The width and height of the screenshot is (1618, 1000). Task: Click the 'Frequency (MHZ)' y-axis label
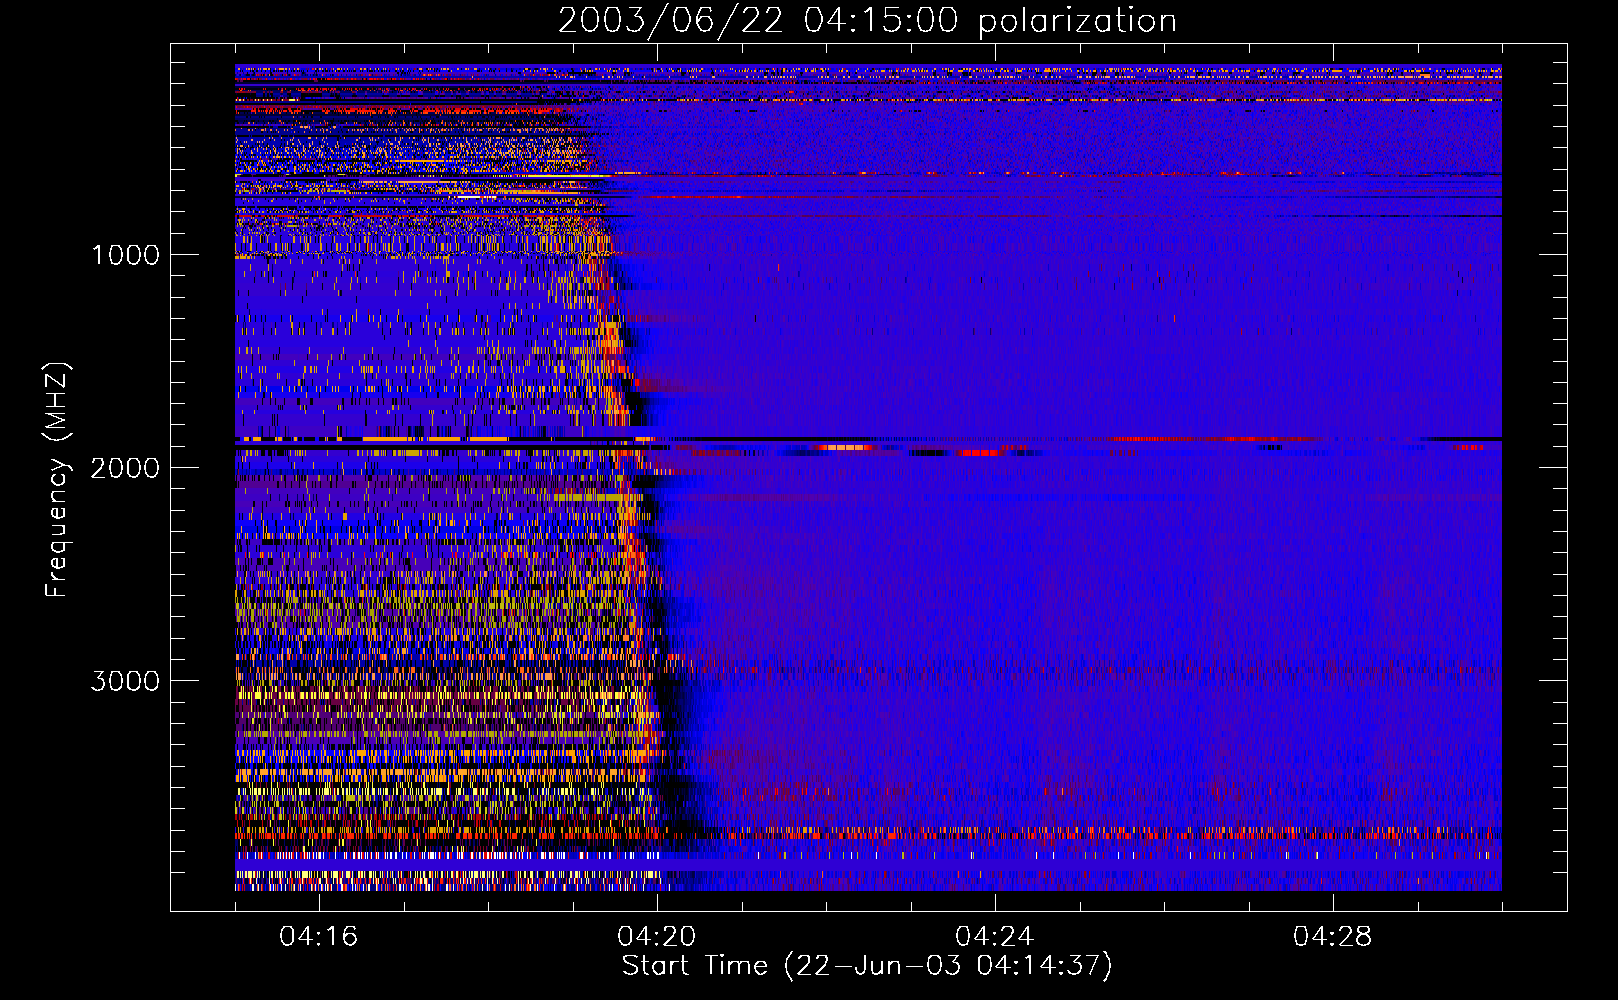(58, 480)
